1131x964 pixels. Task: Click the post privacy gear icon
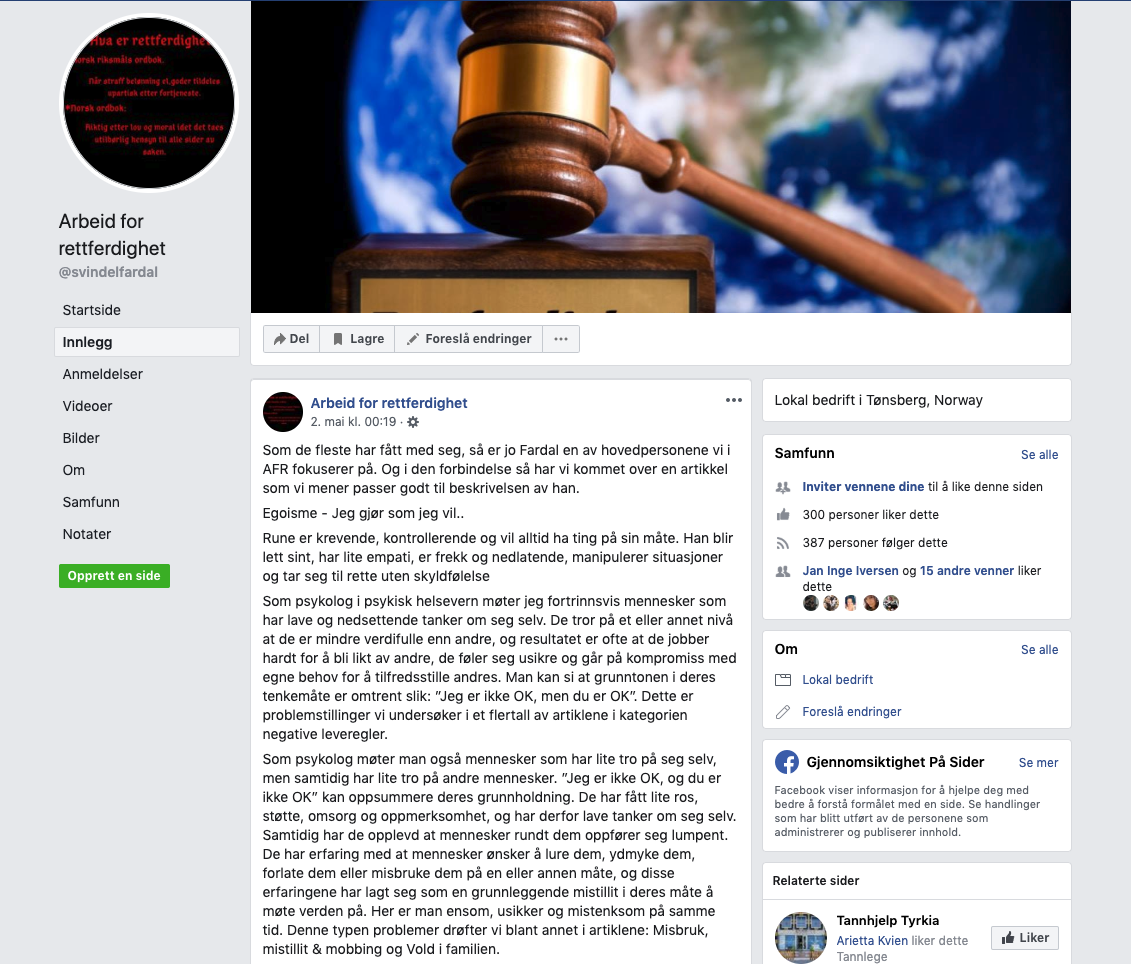413,422
